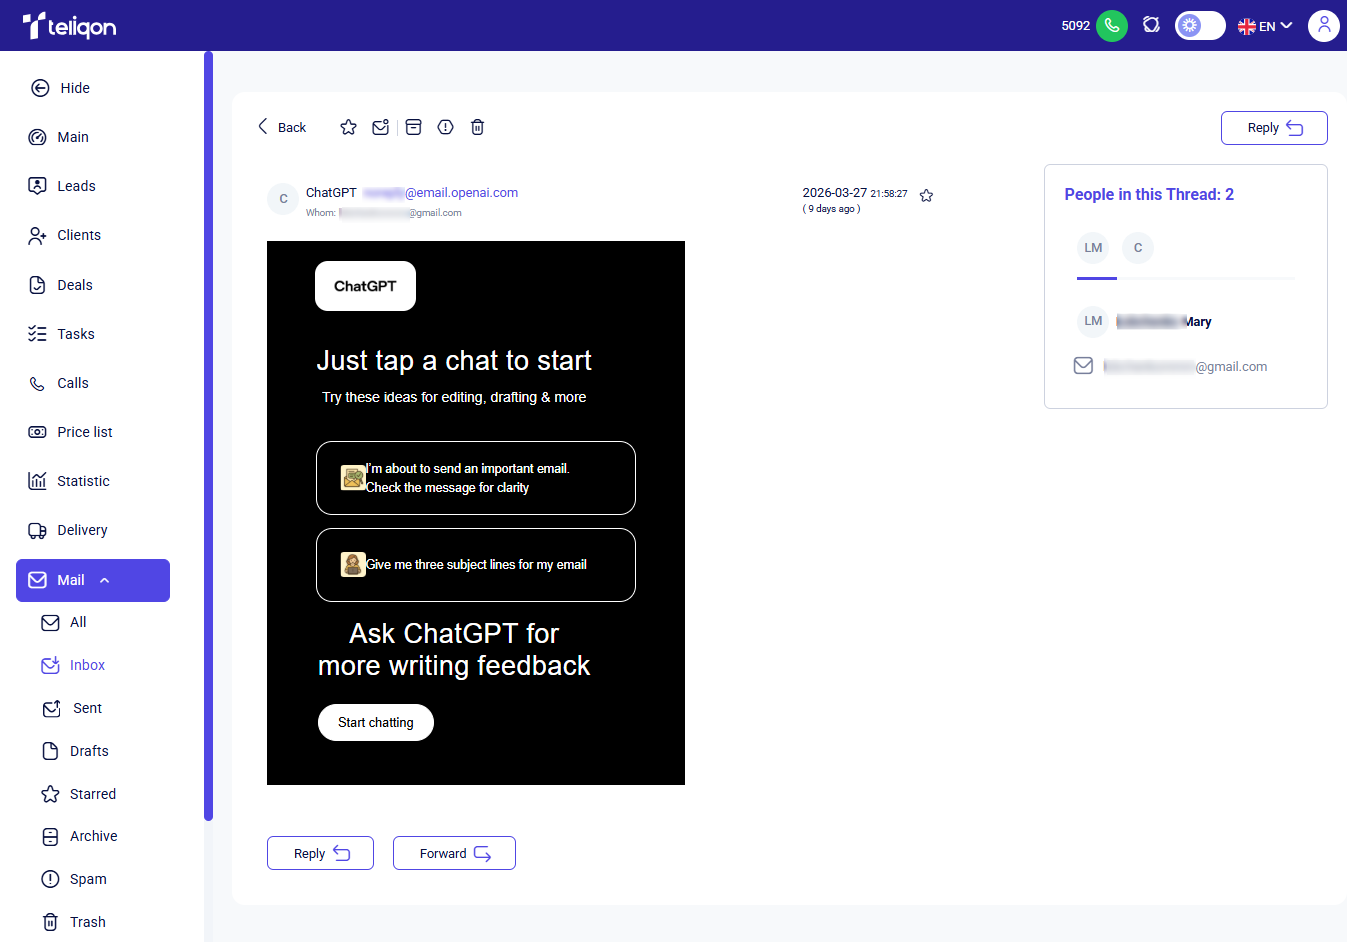
Task: Star this email from the toolbar
Action: (348, 127)
